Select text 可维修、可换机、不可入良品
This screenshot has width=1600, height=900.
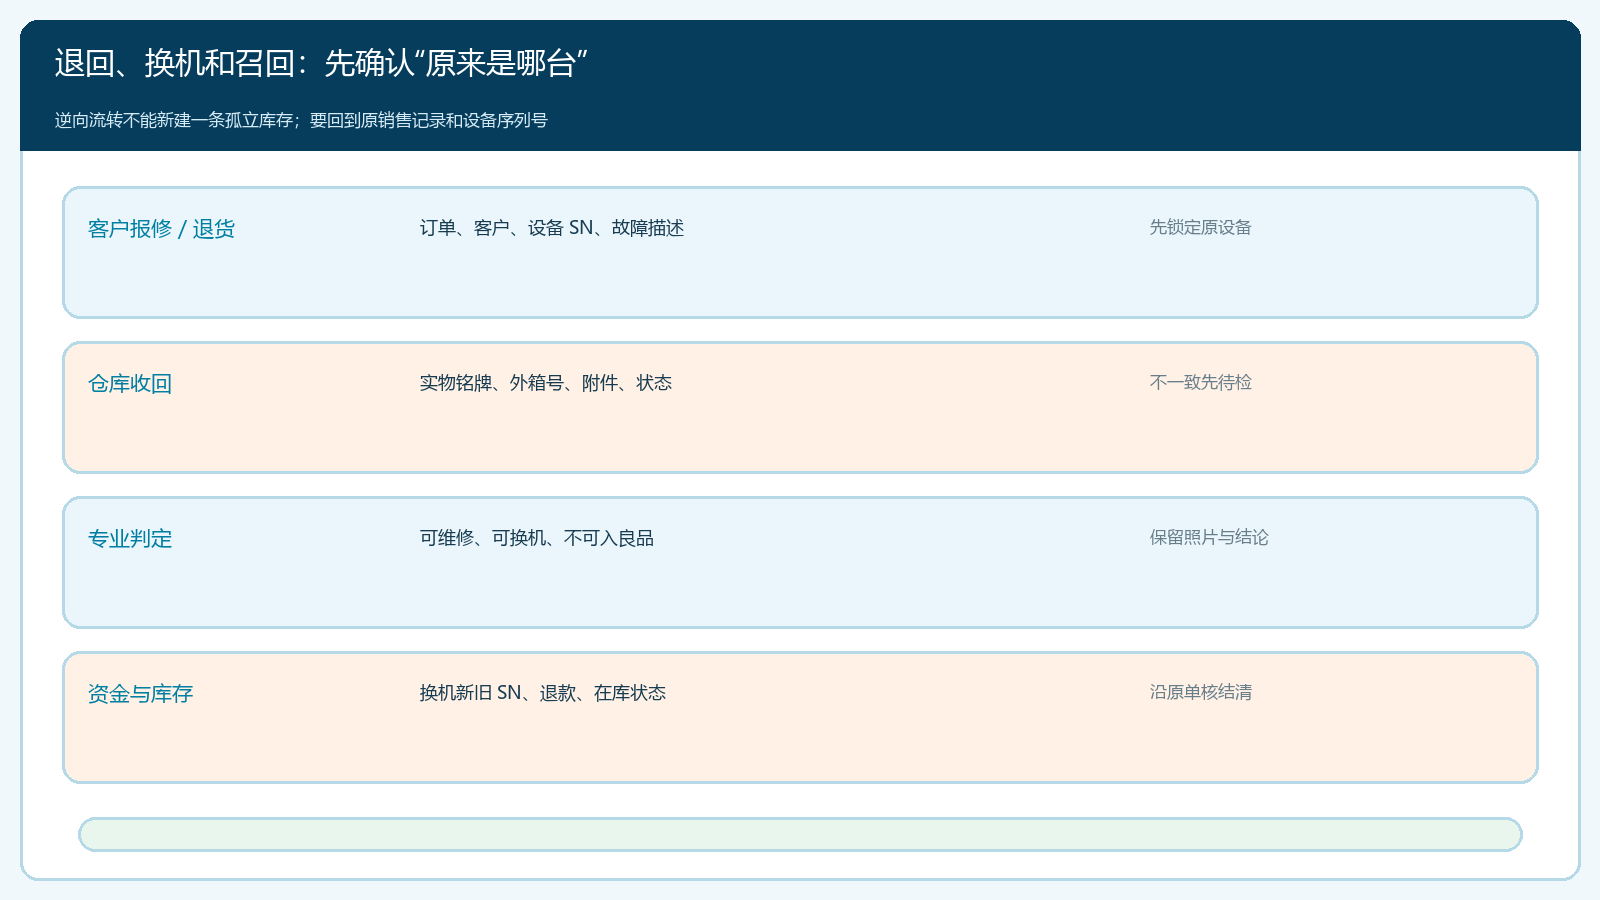[537, 538]
